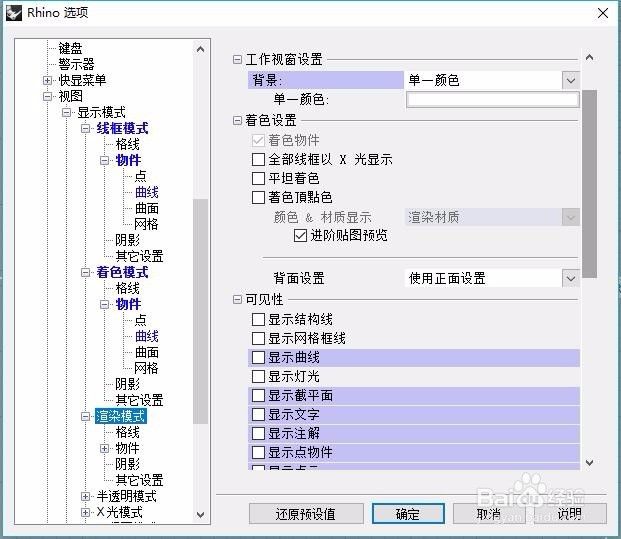
Task: Click the 取消 button
Action: pyautogui.click(x=489, y=514)
